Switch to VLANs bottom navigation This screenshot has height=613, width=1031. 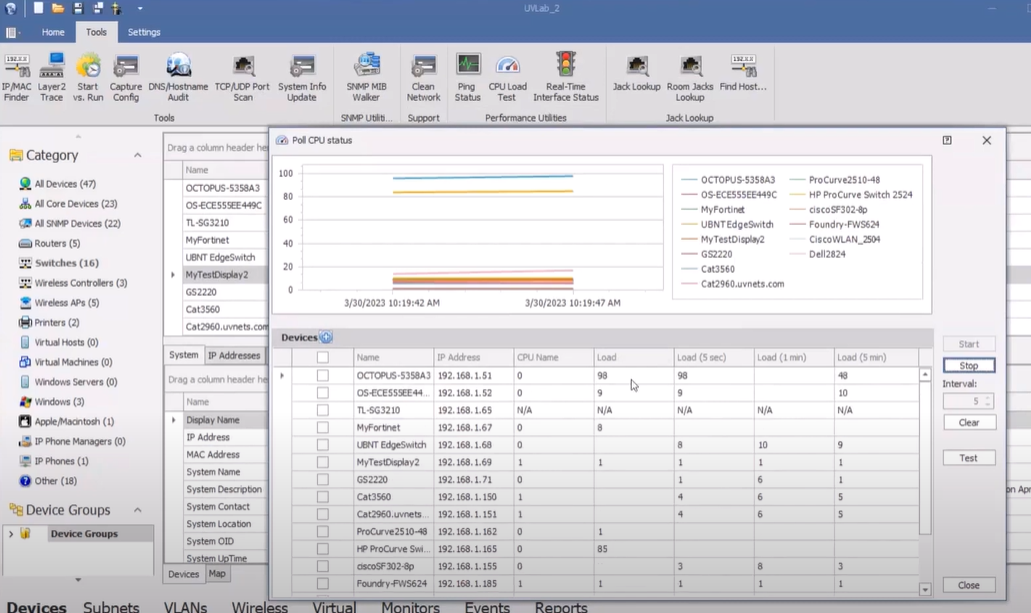tap(185, 606)
